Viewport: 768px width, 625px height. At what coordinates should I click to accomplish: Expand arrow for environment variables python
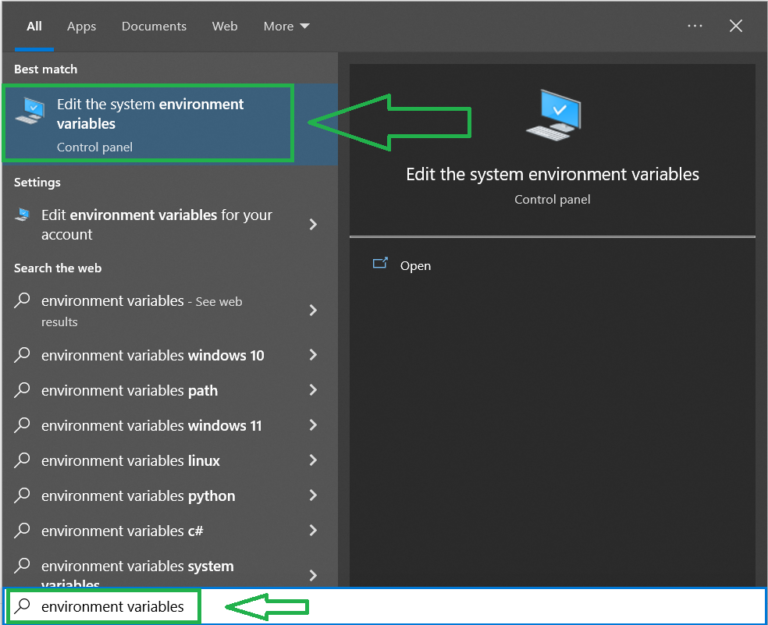coord(313,496)
